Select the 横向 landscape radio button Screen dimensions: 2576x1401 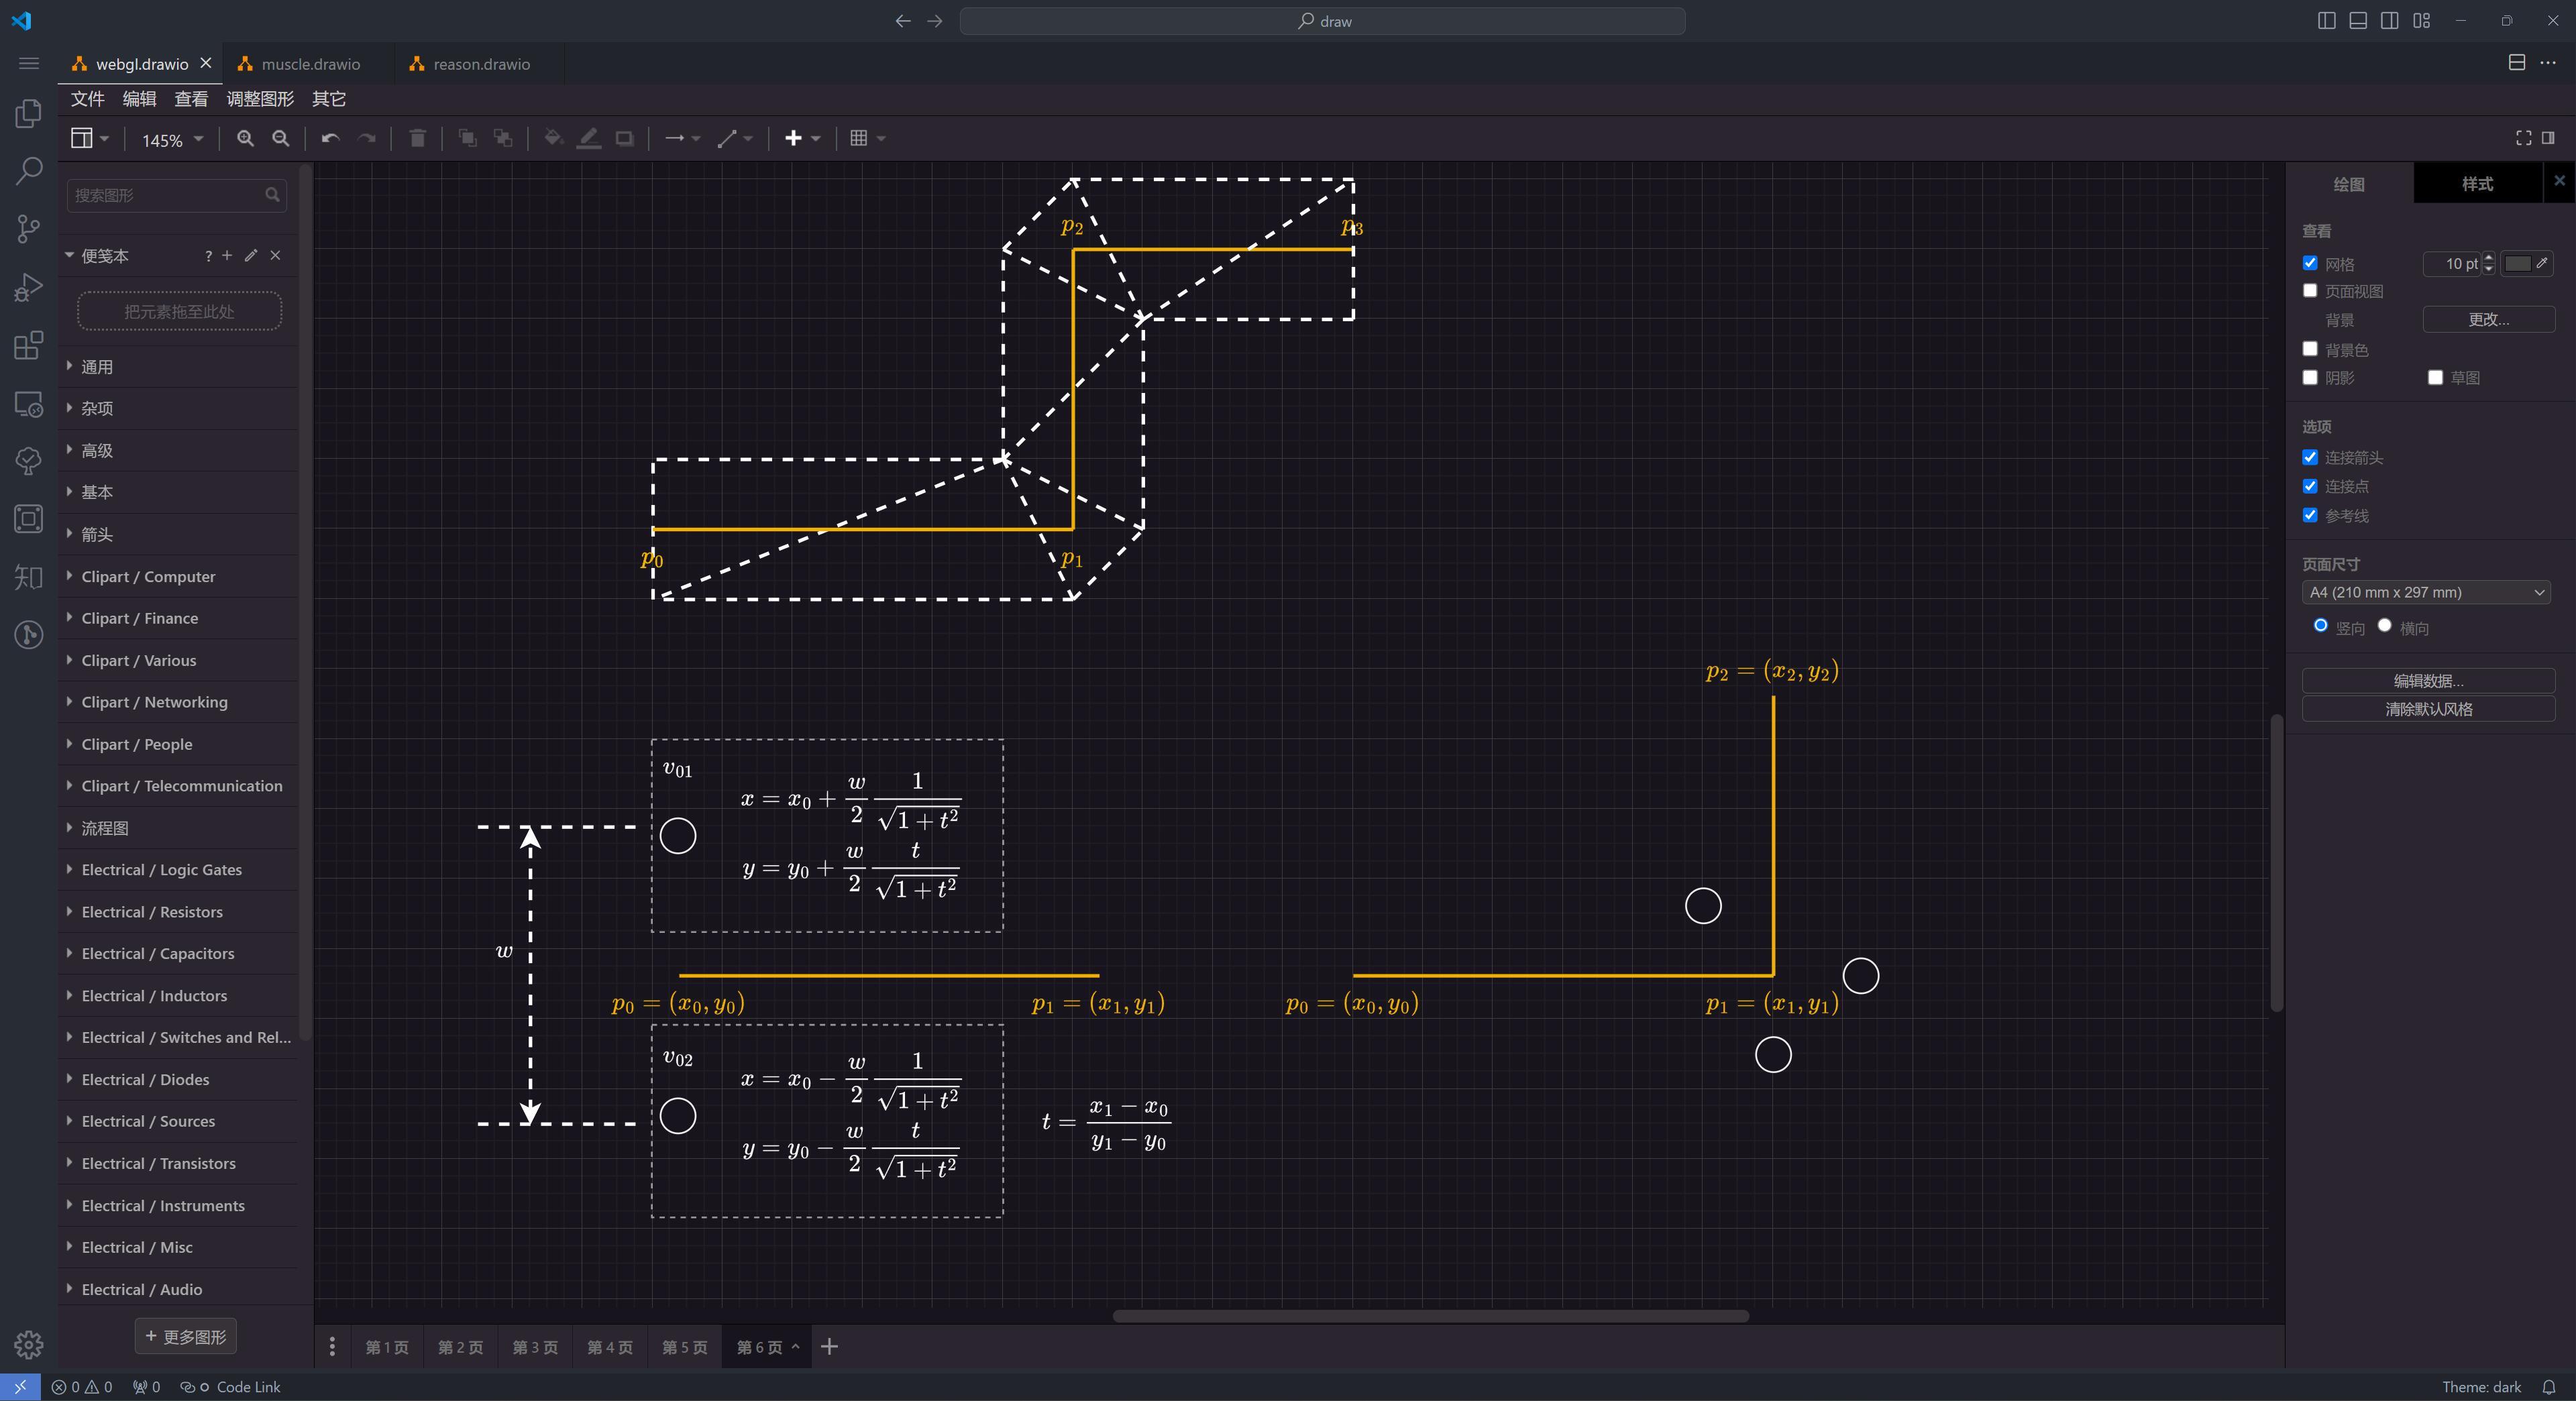click(2385, 625)
